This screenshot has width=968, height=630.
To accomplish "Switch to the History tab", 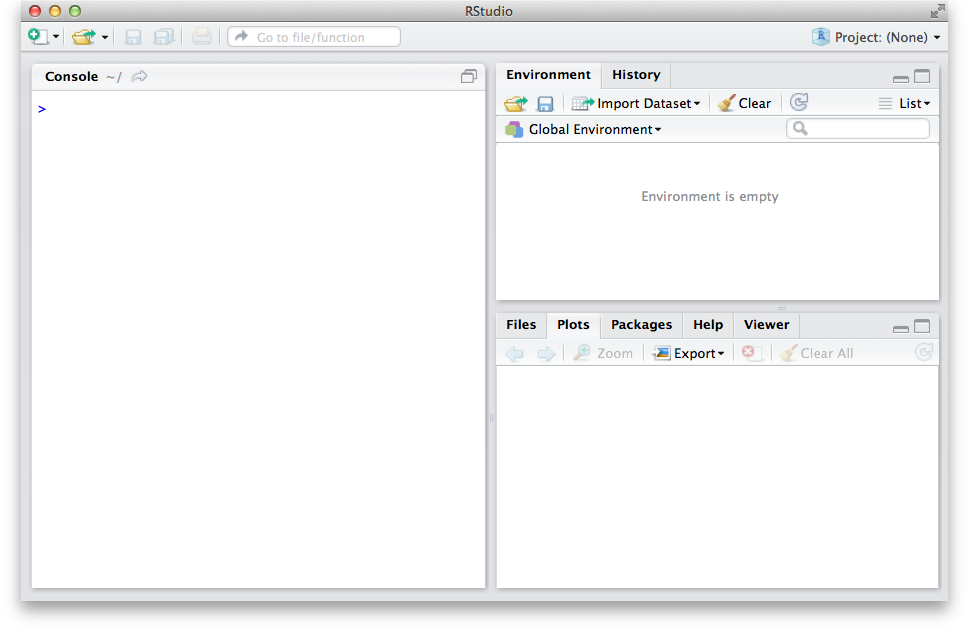I will point(636,75).
